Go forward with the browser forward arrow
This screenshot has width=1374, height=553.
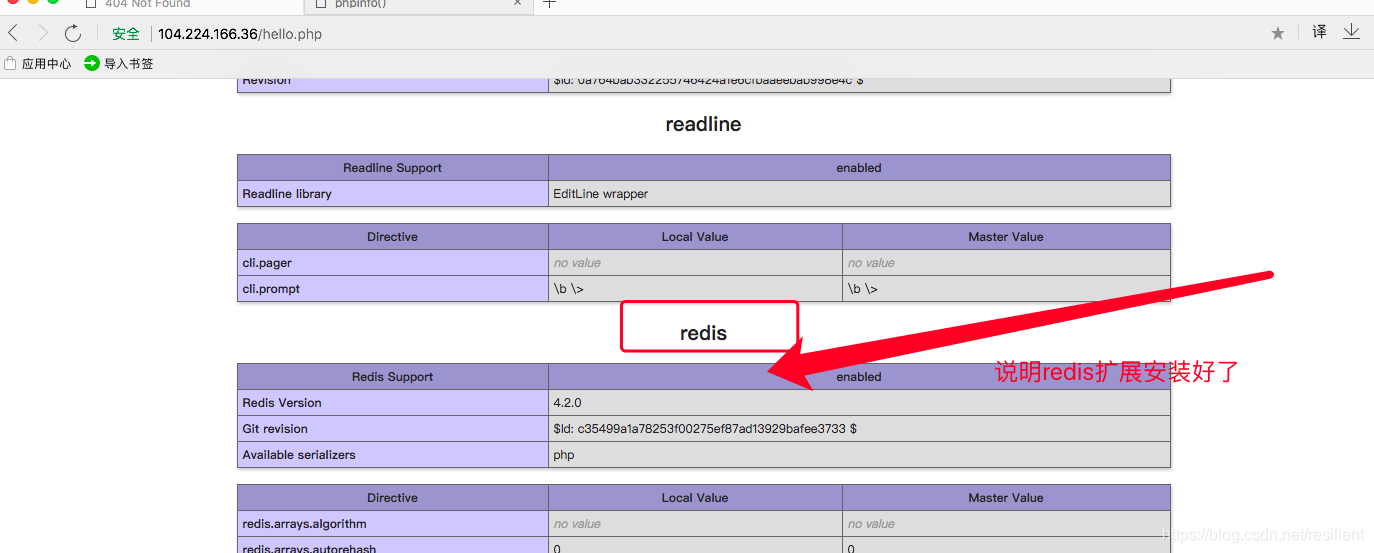click(x=43, y=33)
